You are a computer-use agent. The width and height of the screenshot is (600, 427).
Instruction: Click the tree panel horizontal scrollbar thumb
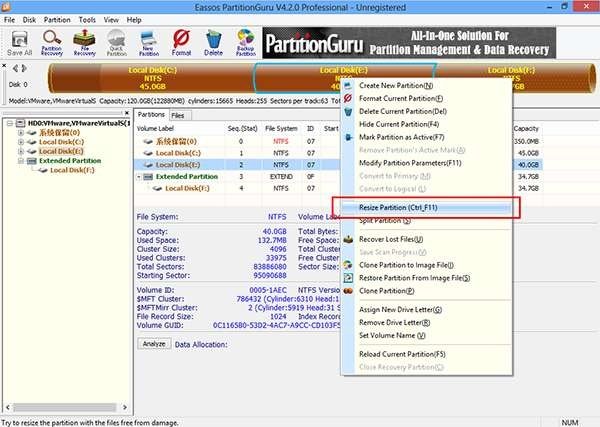click(x=64, y=407)
